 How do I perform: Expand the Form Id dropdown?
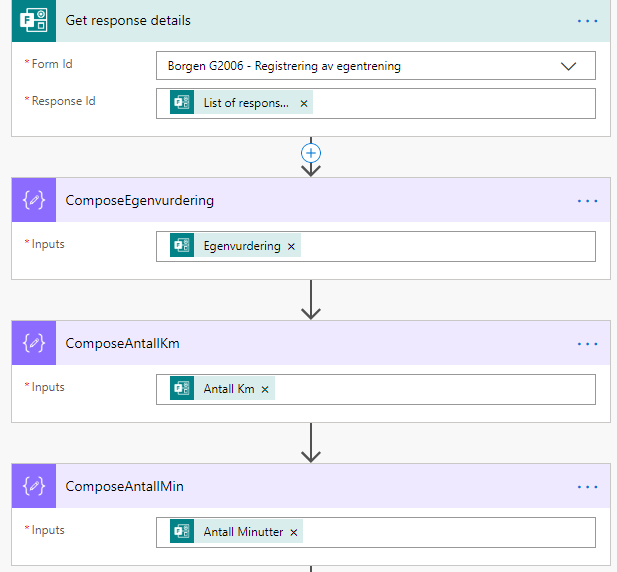(x=568, y=66)
